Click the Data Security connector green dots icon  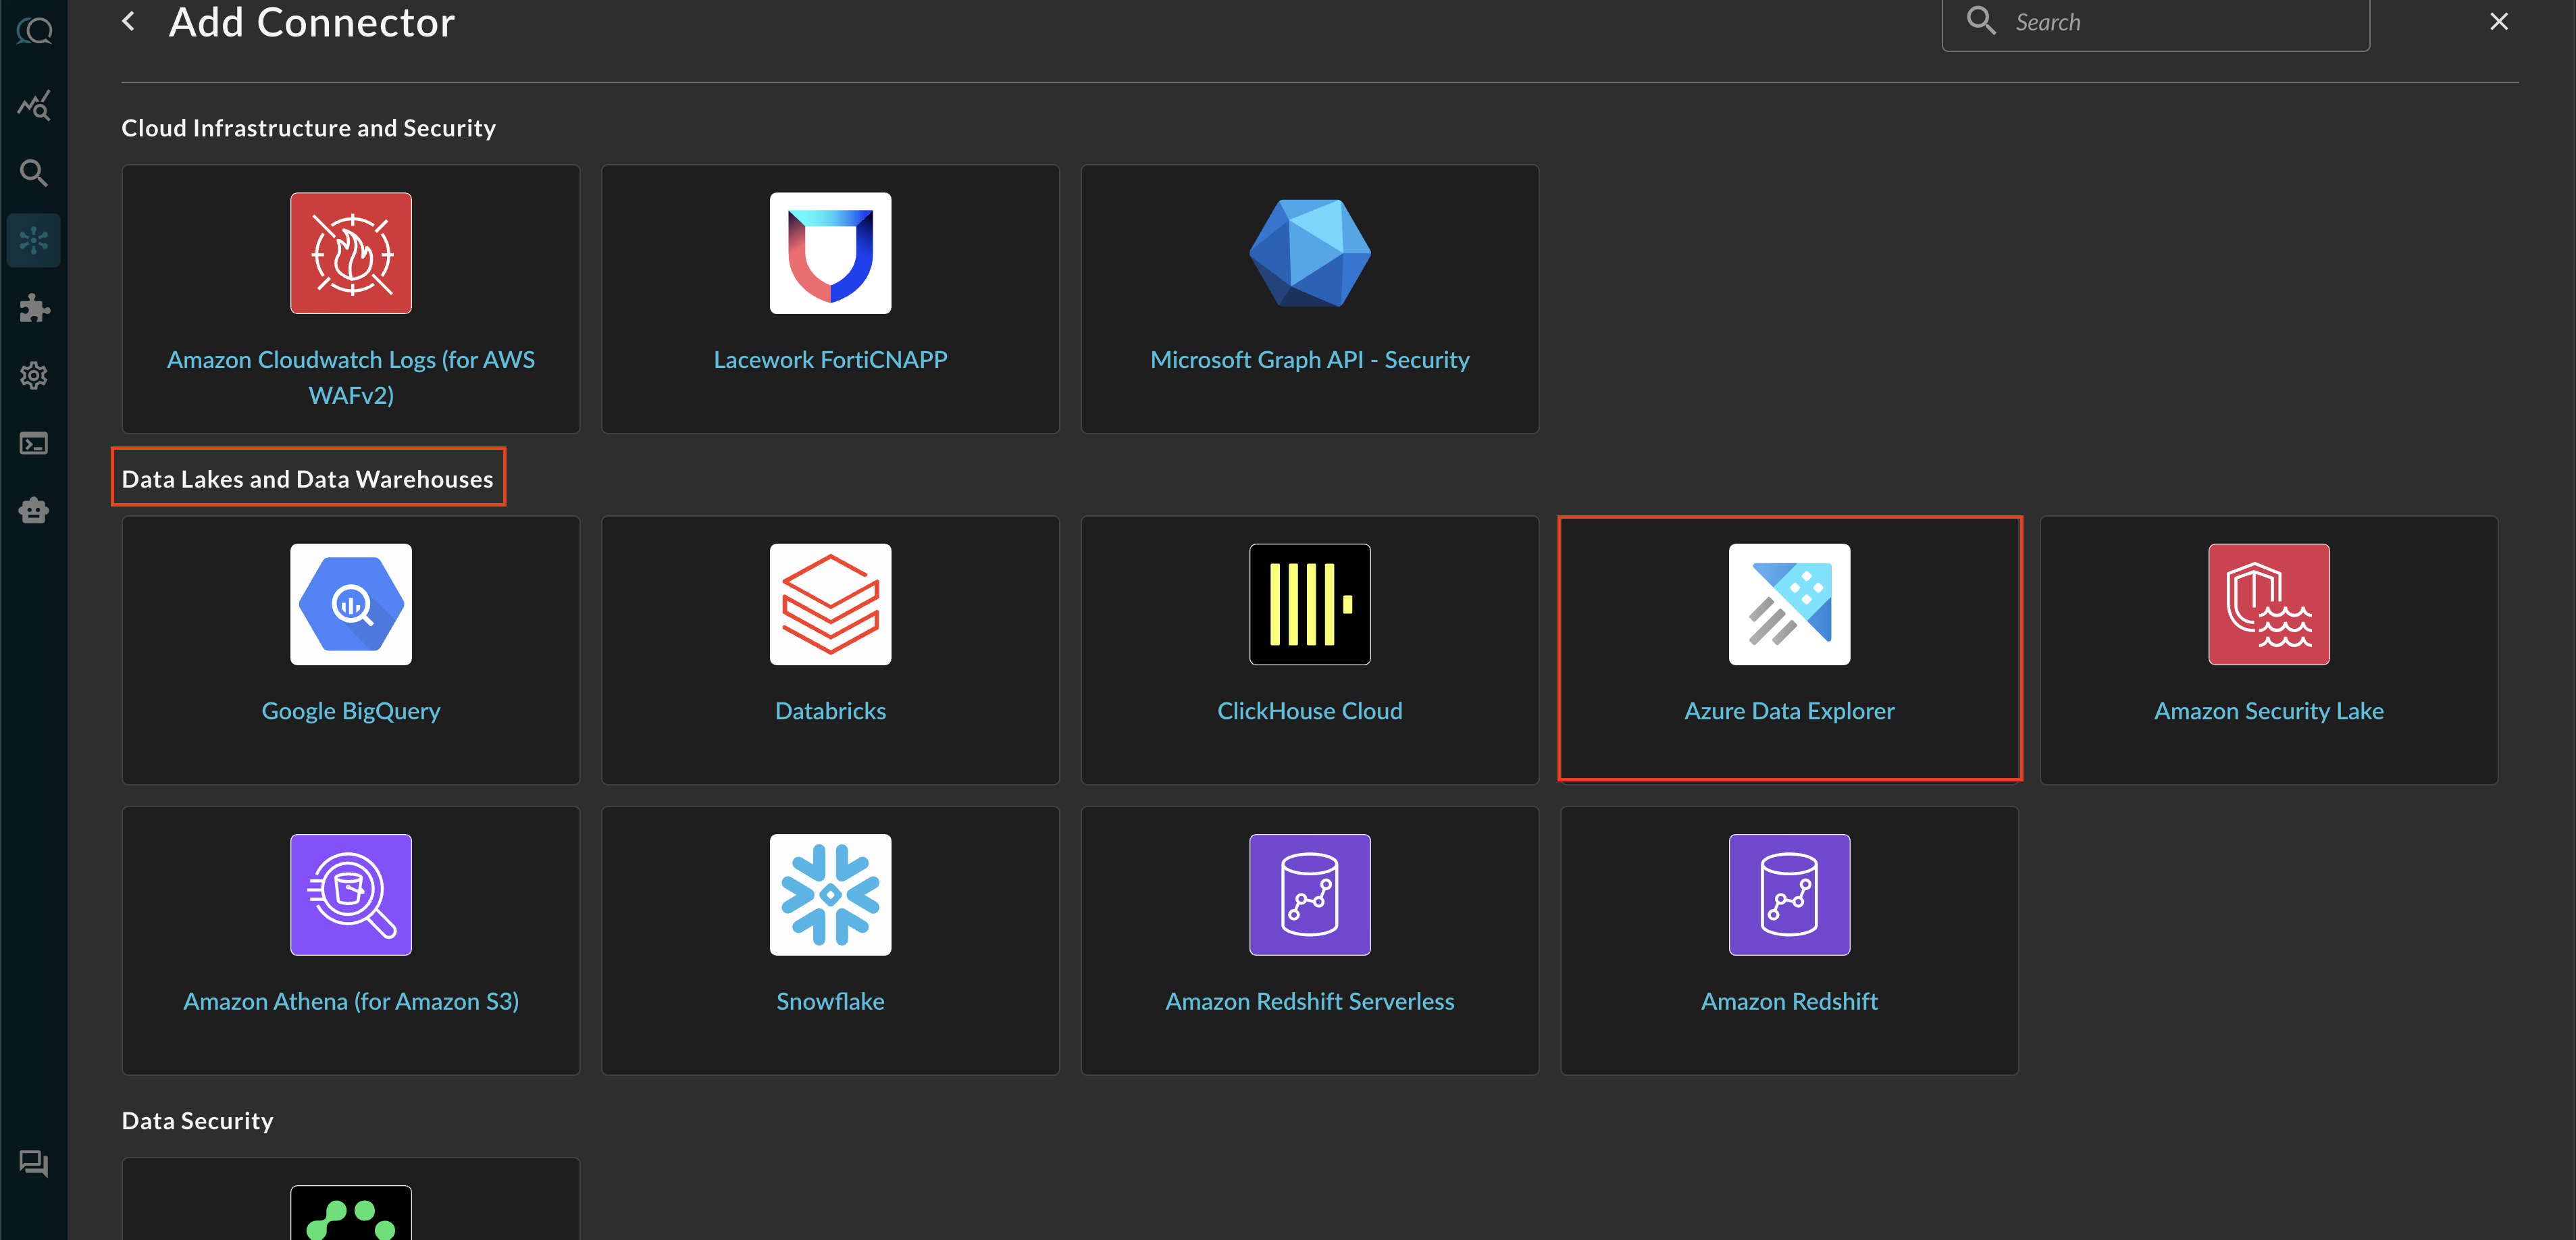coord(351,1213)
